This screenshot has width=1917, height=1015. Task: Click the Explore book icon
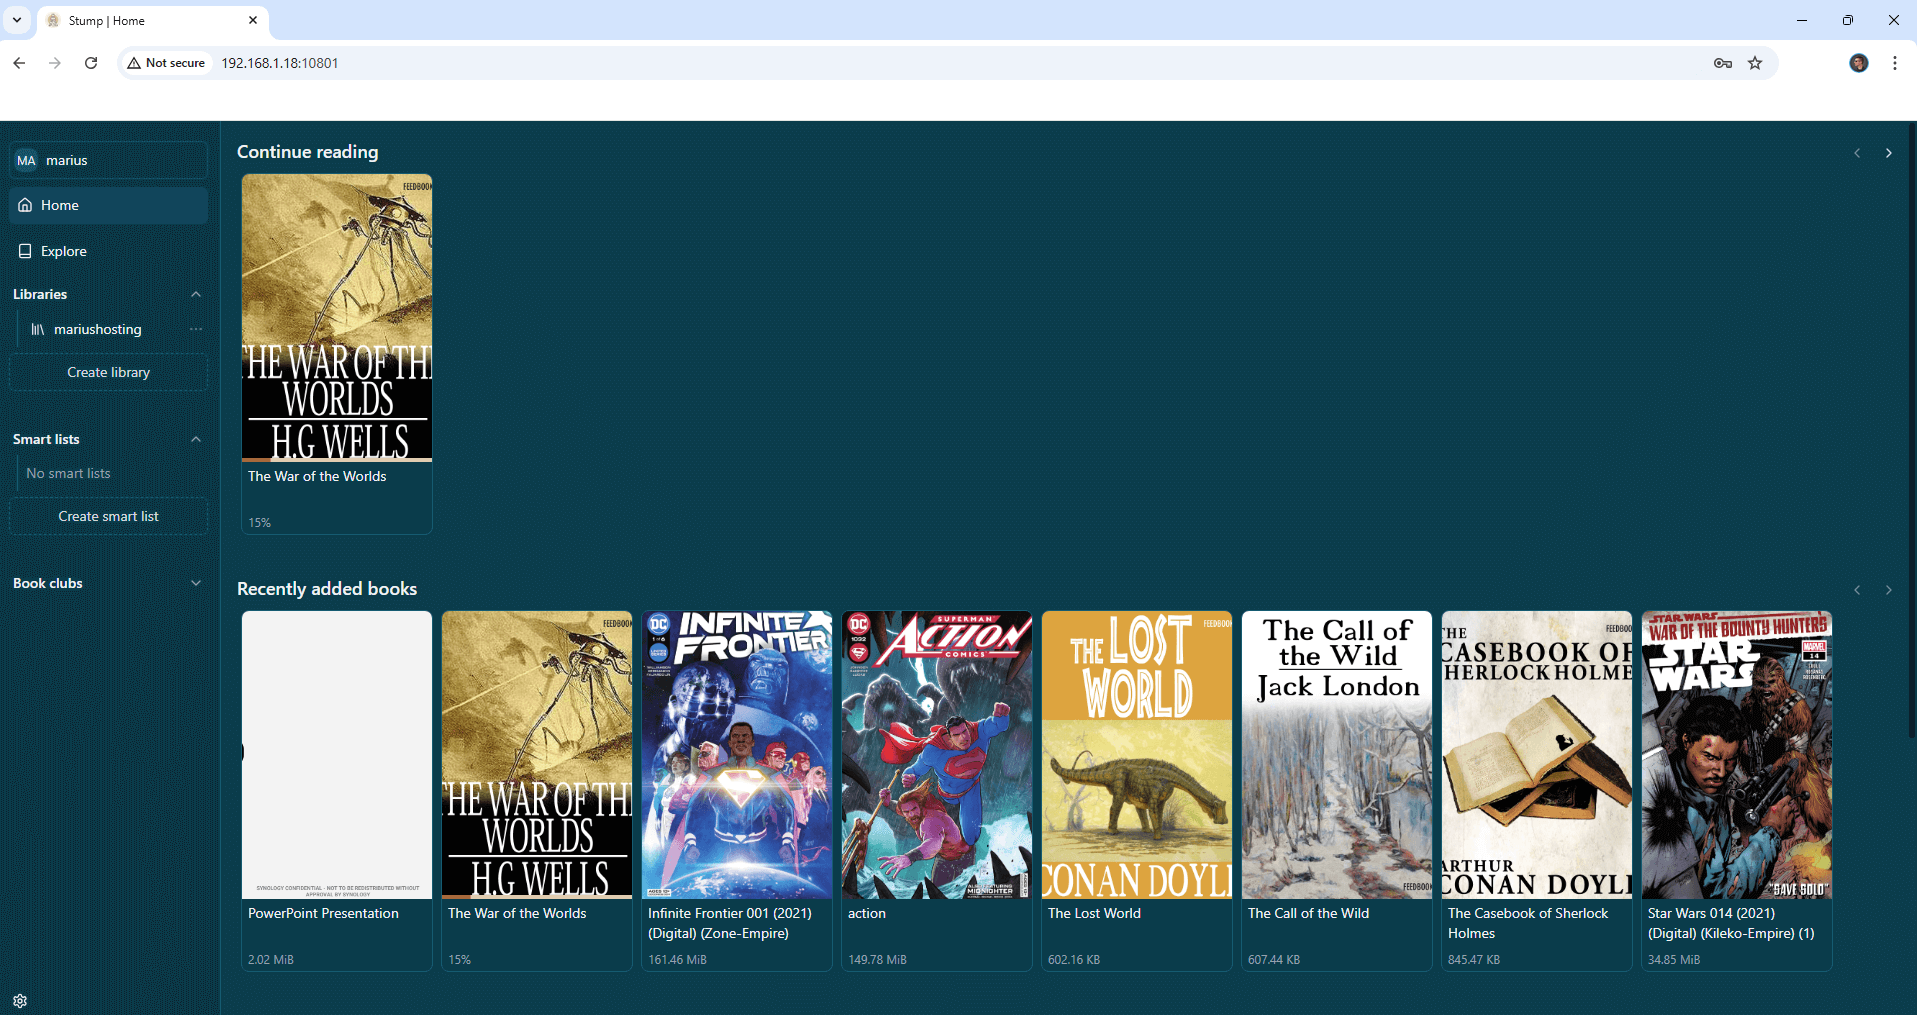(x=25, y=251)
